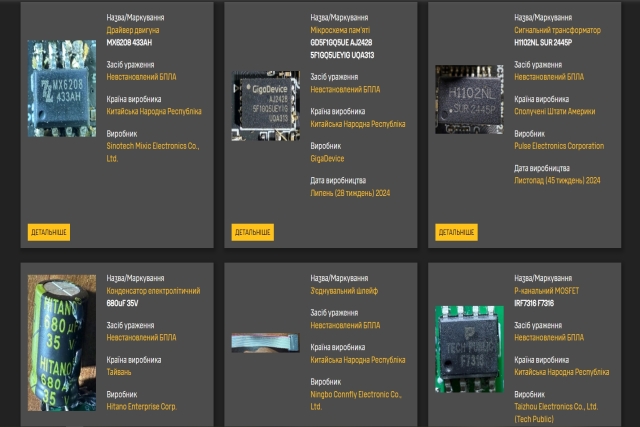Click marking text 'H1102NL SUR 2445P'

point(543,42)
